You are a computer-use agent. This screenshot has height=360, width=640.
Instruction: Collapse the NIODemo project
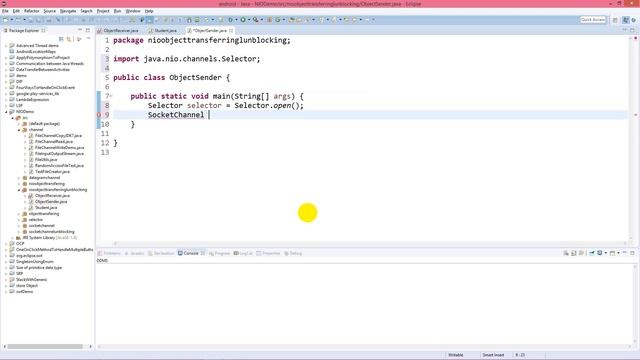pyautogui.click(x=6, y=112)
